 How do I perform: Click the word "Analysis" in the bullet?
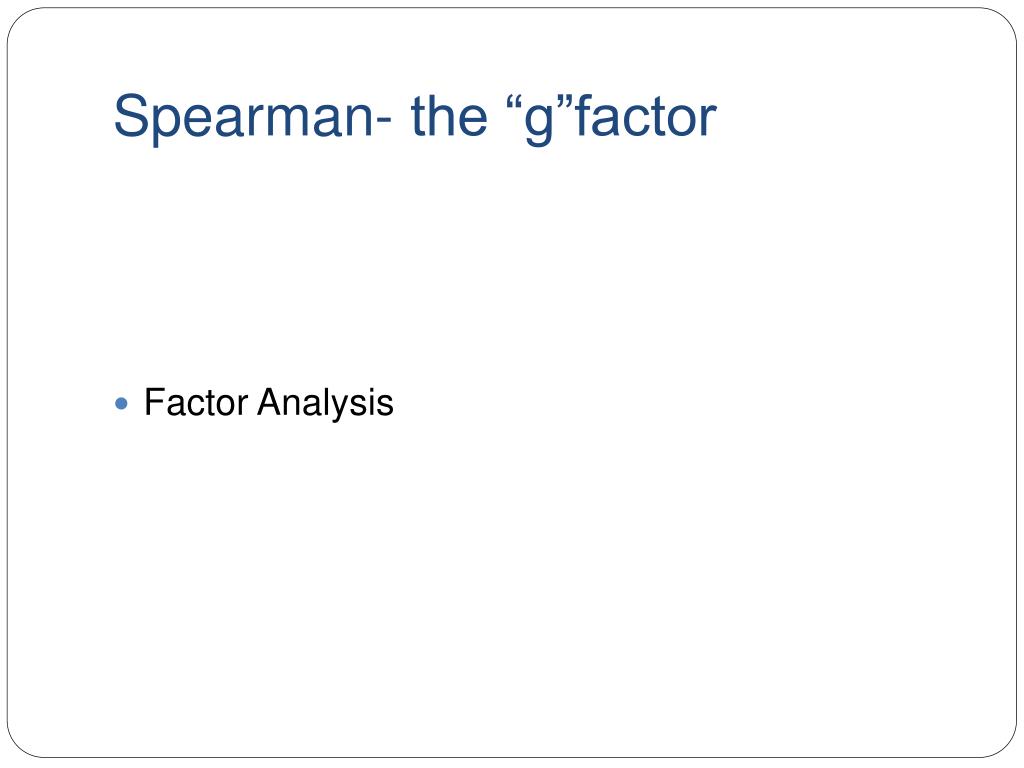tap(325, 404)
